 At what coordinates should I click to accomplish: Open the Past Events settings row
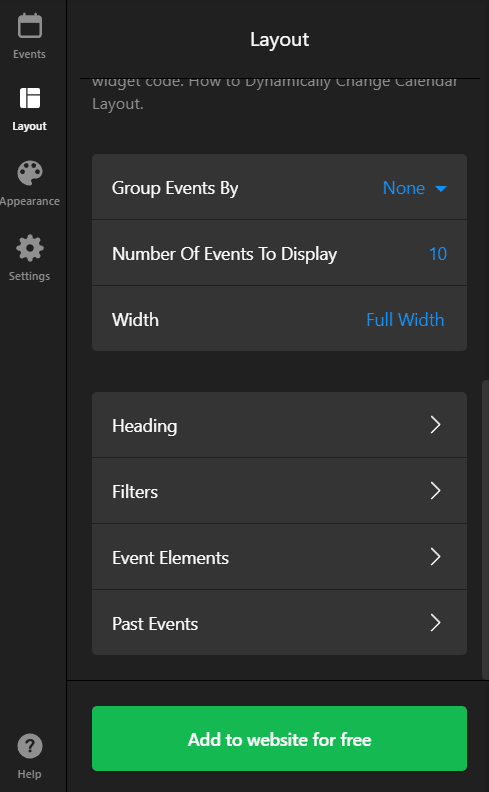click(279, 623)
